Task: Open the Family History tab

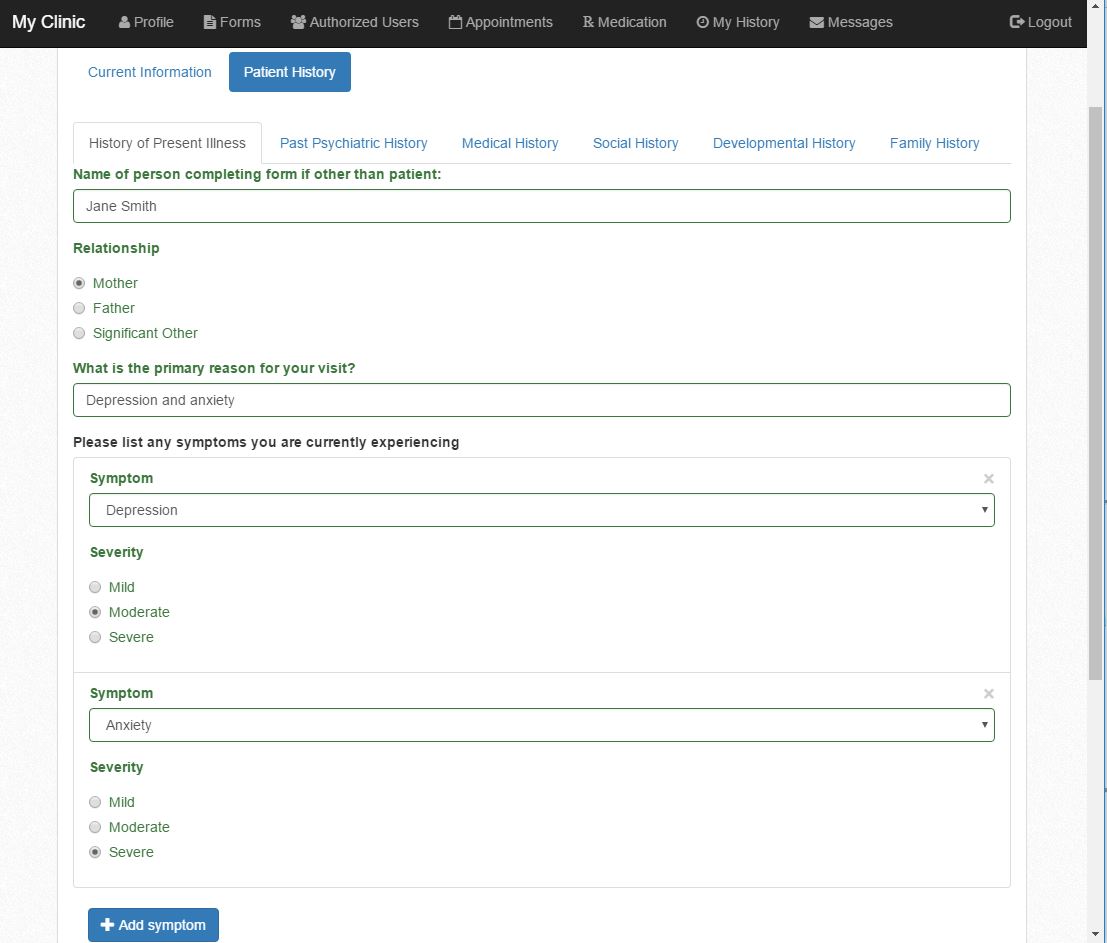Action: [933, 143]
